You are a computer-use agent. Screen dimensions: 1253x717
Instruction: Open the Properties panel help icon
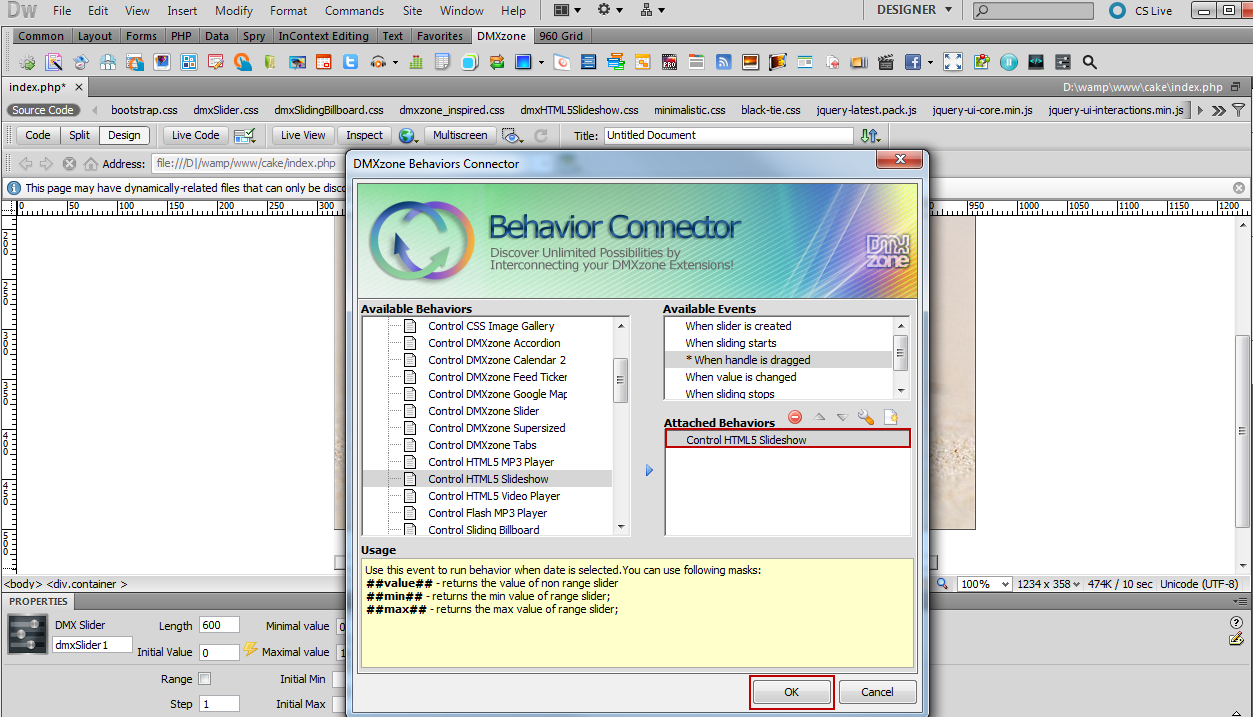(x=1236, y=623)
